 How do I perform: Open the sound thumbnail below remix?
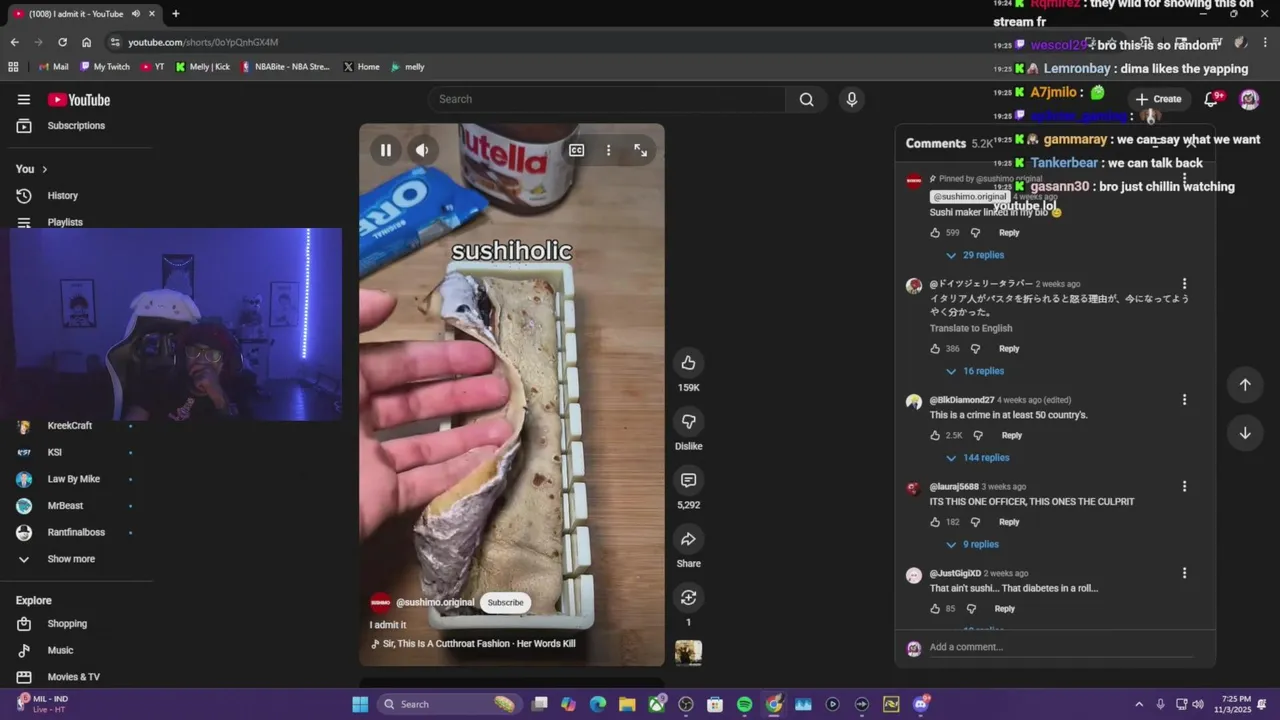688,653
